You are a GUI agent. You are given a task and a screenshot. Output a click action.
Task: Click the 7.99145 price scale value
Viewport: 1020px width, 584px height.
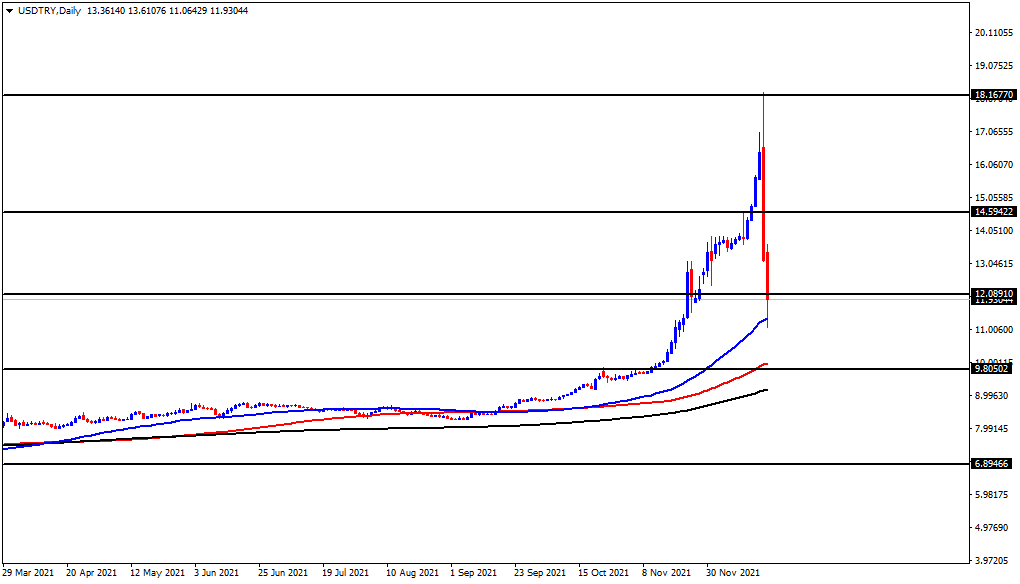pyautogui.click(x=993, y=429)
